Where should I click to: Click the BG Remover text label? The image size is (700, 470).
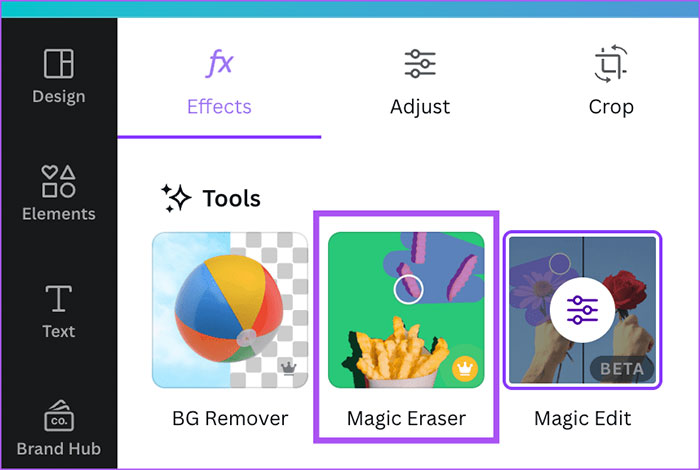coord(230,419)
